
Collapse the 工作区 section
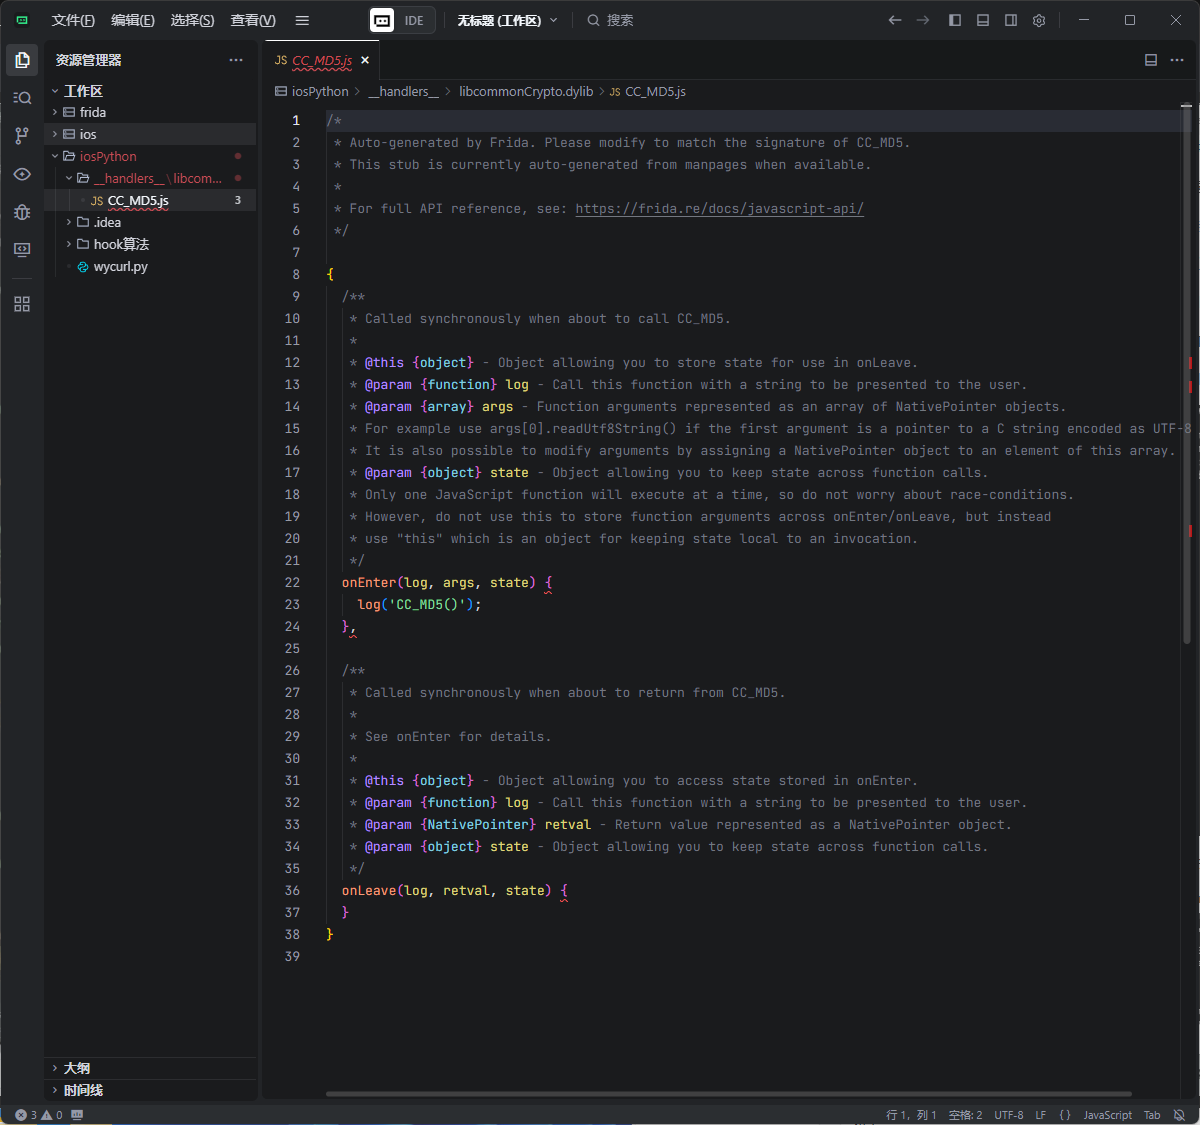(150, 91)
